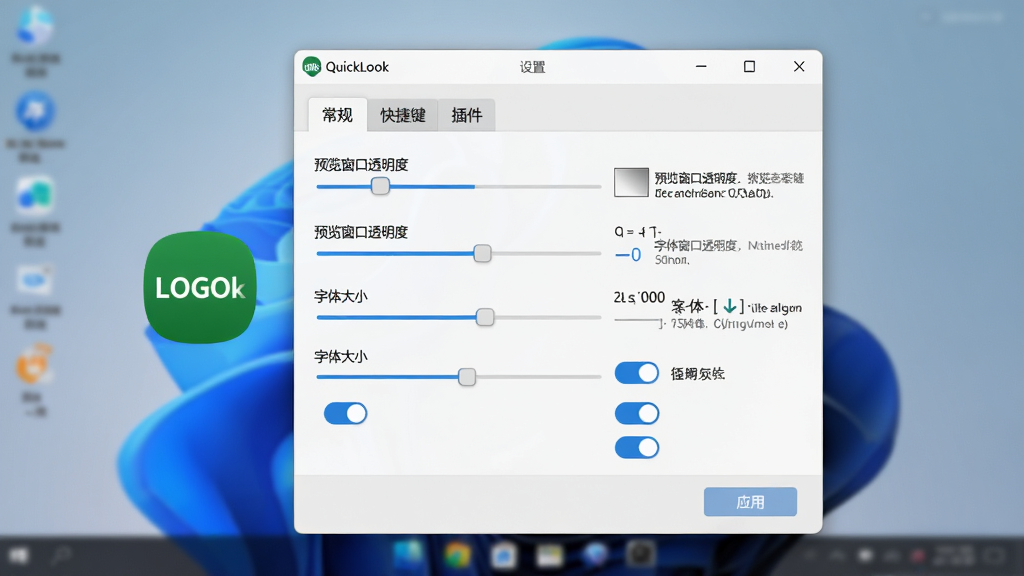Click the Chrome icon on the taskbar
Image resolution: width=1024 pixels, height=576 pixels.
[457, 555]
